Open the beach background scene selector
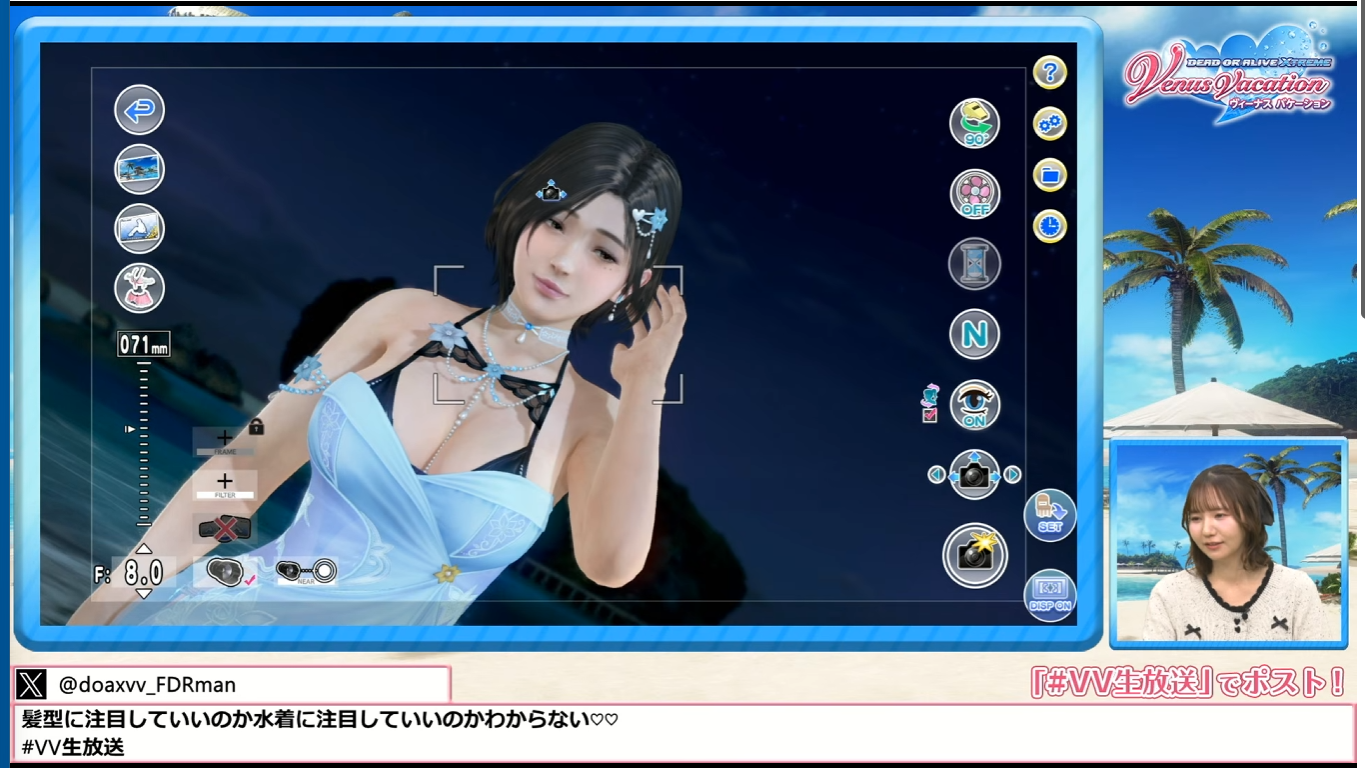 (x=139, y=169)
